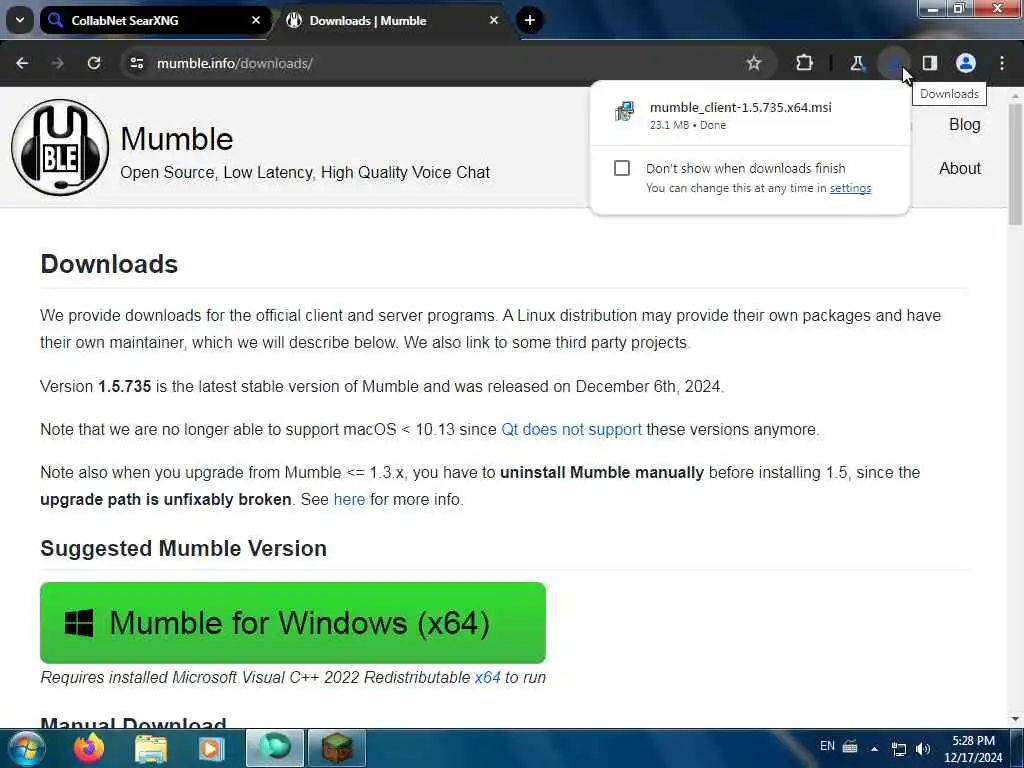Open the About navigation item

[960, 168]
